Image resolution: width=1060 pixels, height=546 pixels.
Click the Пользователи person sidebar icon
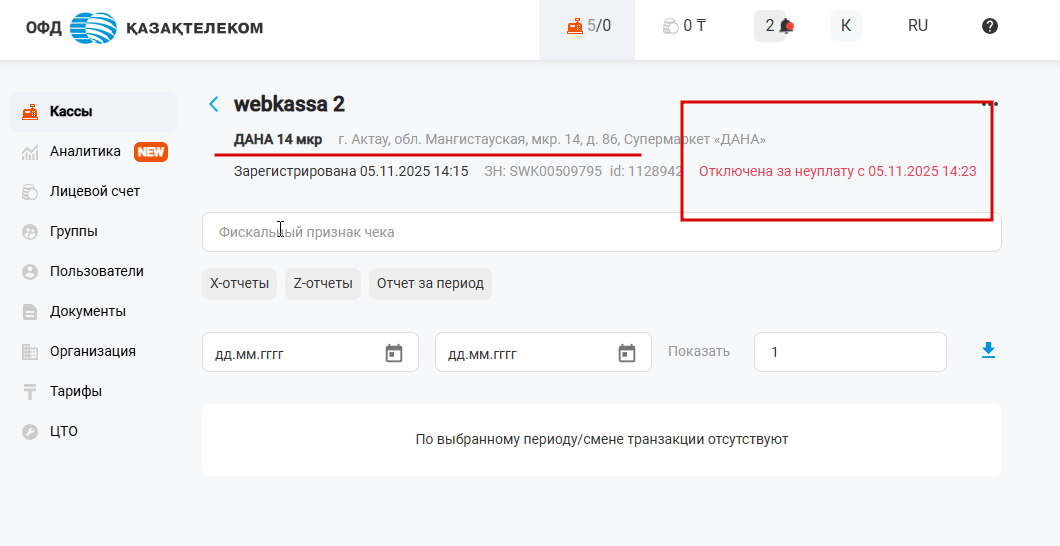point(30,272)
